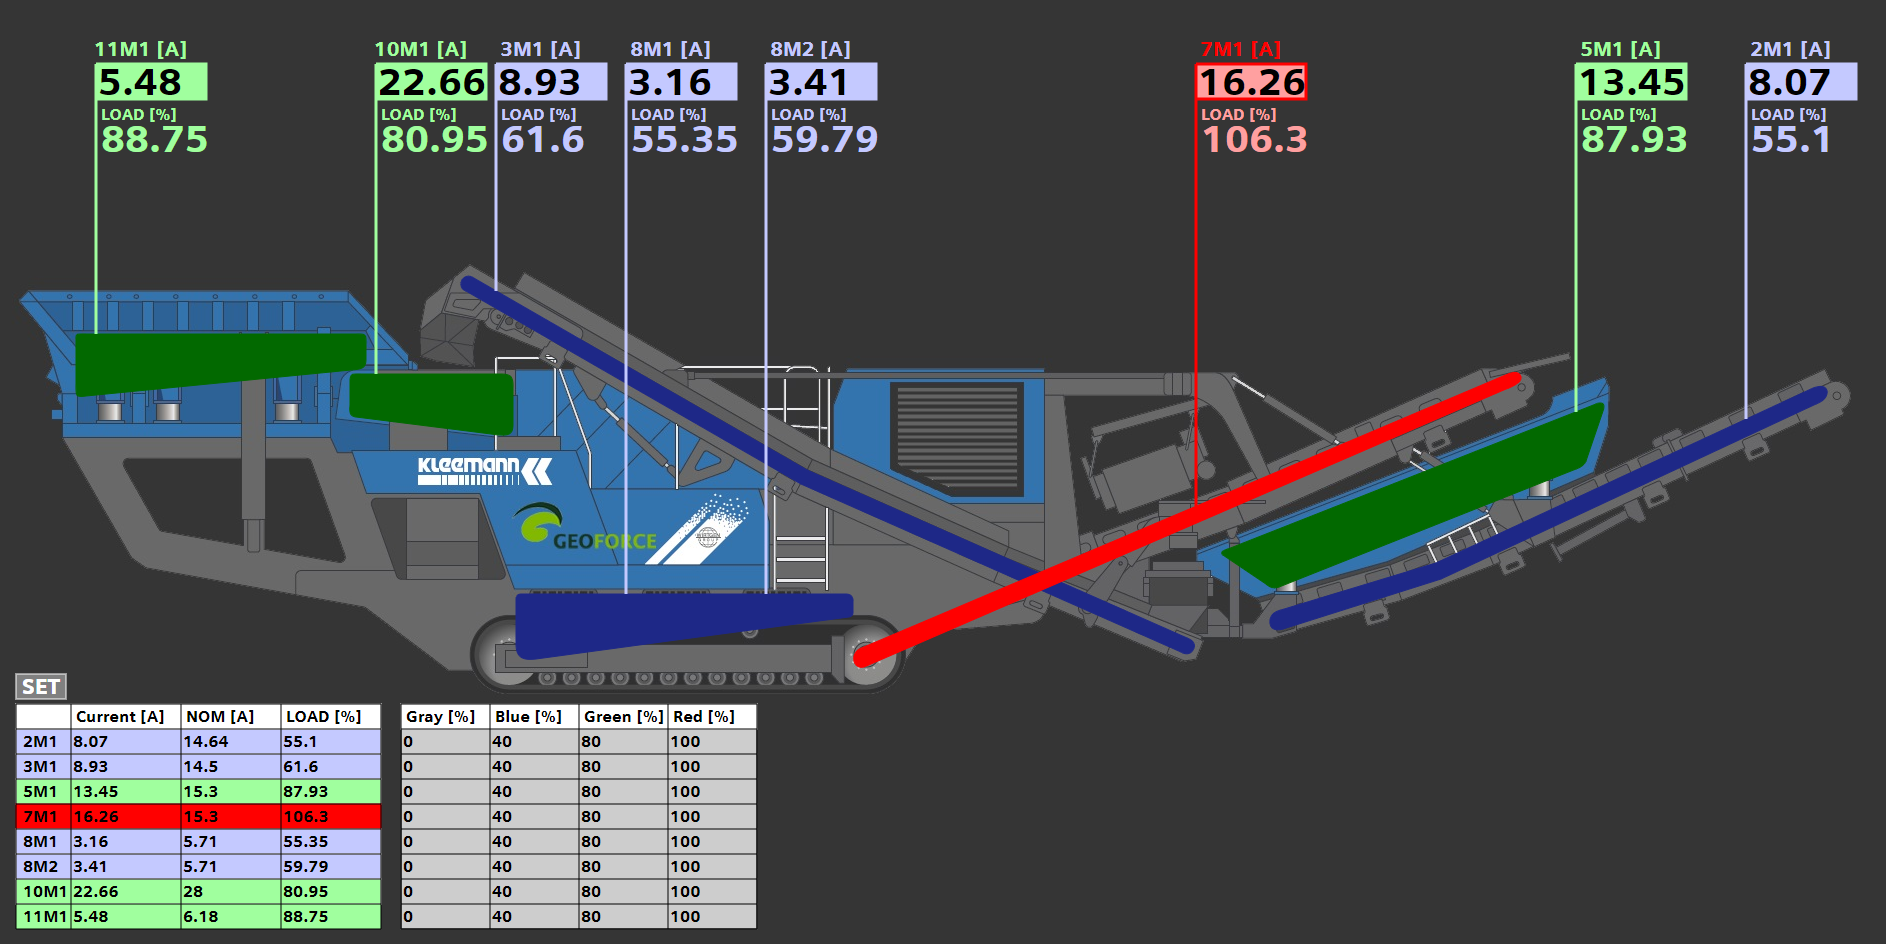Viewport: 1886px width, 944px height.
Task: Select the green 11M1 feeder hopper shape
Action: click(x=220, y=360)
